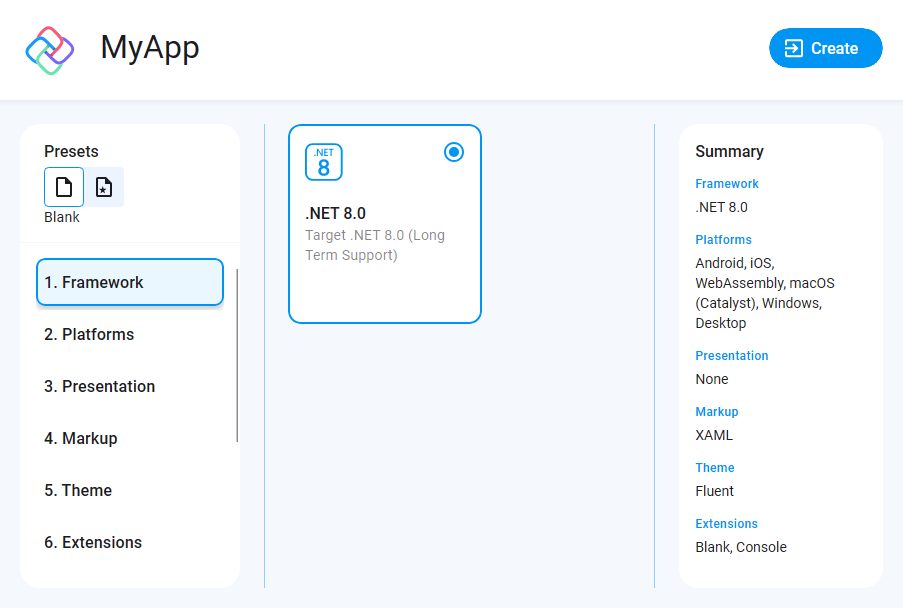Viewport: 903px width, 608px height.
Task: Select the Blank document preset icon
Action: (x=63, y=187)
